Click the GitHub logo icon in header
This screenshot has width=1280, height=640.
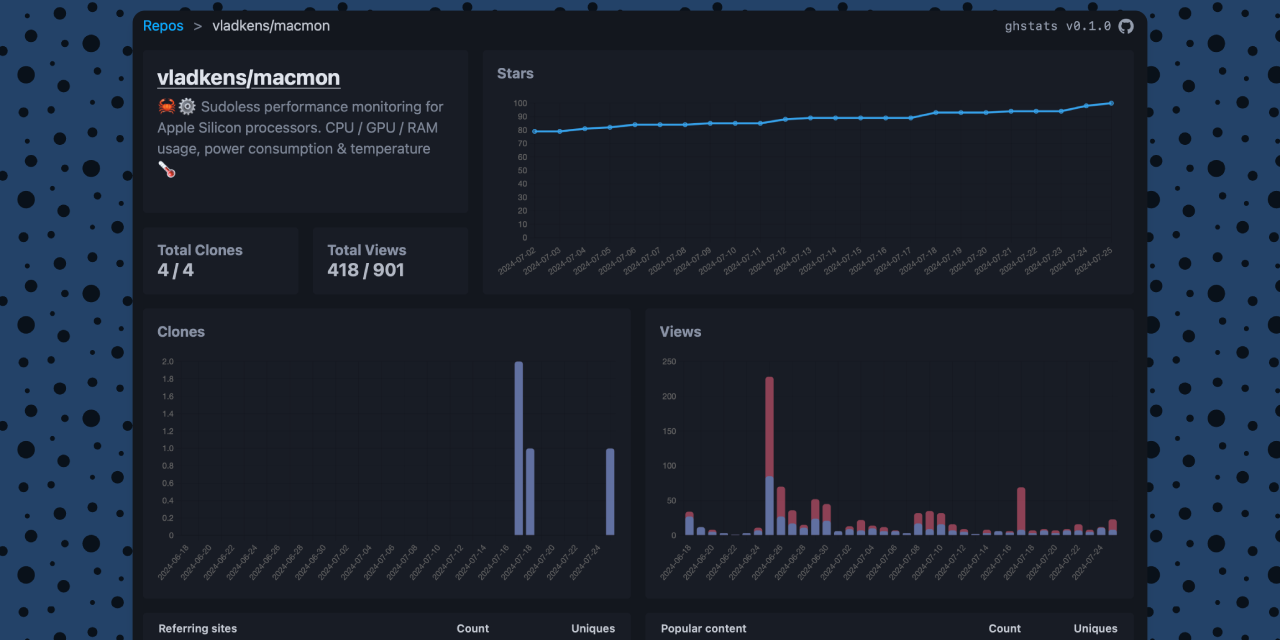pyautogui.click(x=1126, y=26)
